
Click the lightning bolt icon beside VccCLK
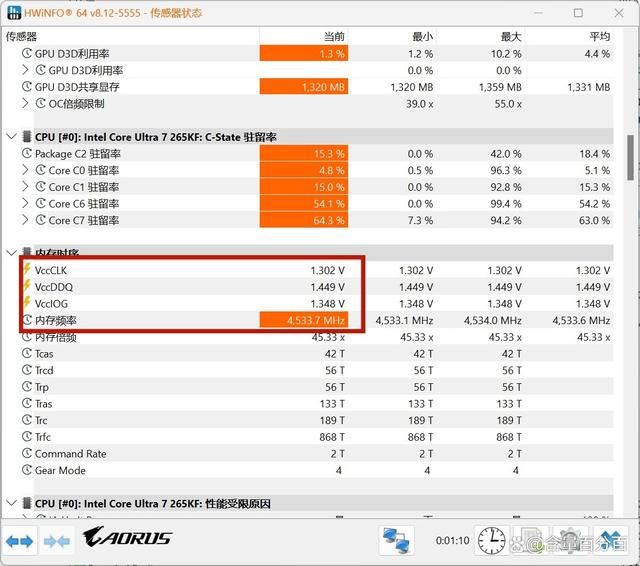pyautogui.click(x=27, y=270)
